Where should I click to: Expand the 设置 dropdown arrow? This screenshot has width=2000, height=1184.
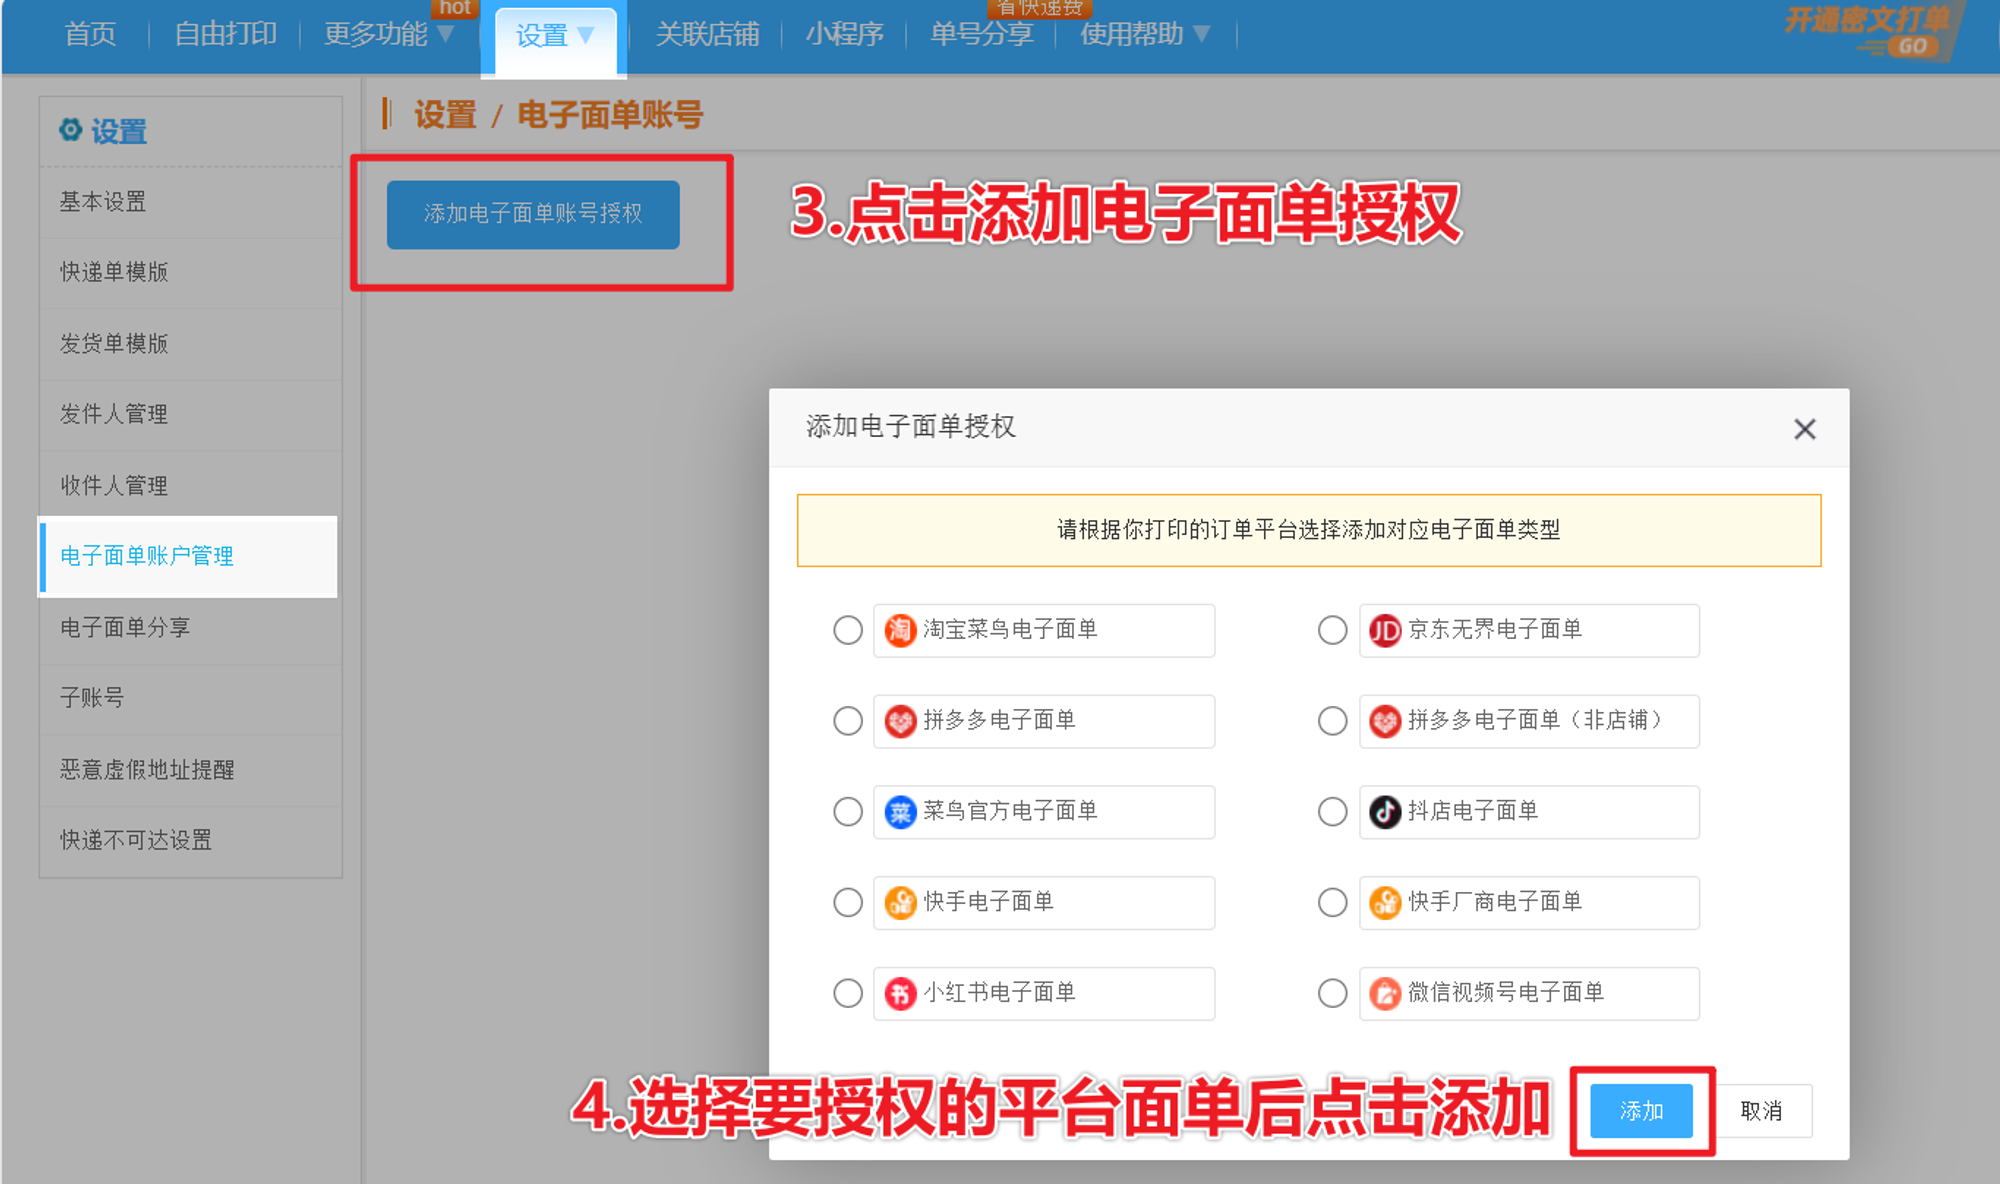coord(586,35)
